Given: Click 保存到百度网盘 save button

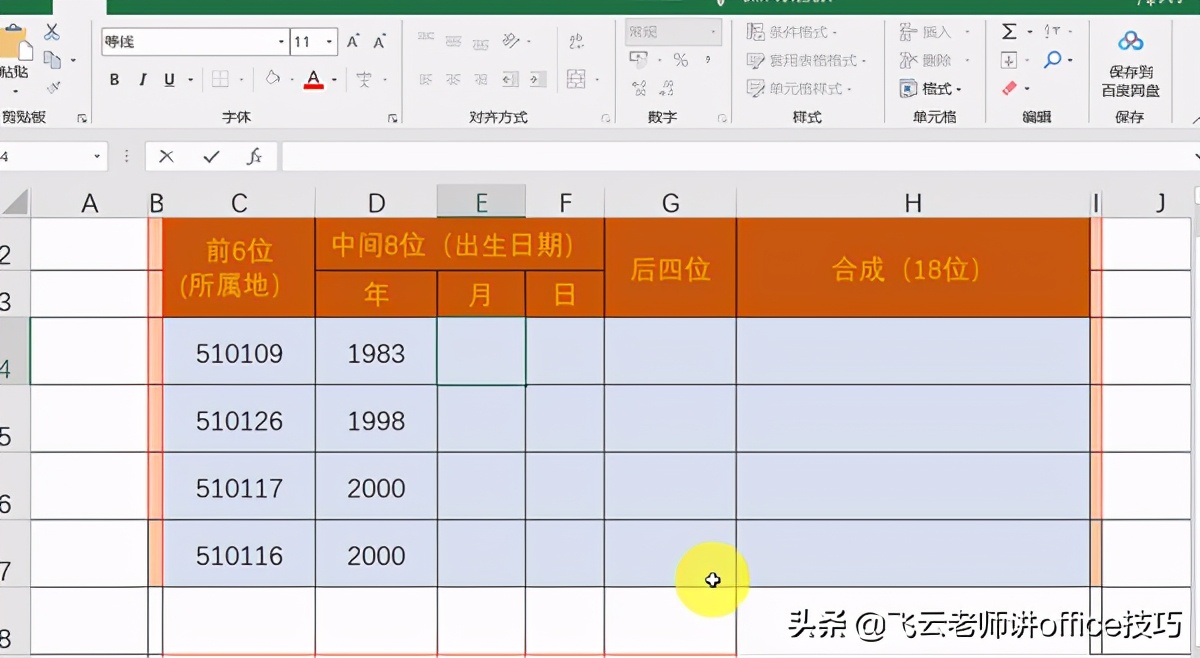Looking at the screenshot, I should click(x=1131, y=62).
